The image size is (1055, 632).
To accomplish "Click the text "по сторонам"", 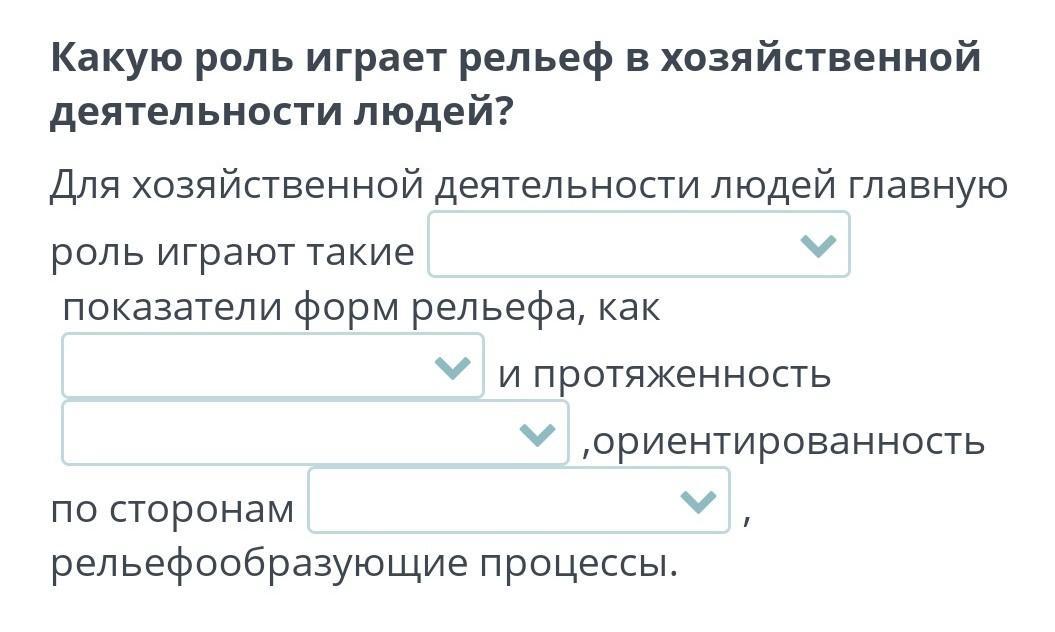I will [x=172, y=508].
